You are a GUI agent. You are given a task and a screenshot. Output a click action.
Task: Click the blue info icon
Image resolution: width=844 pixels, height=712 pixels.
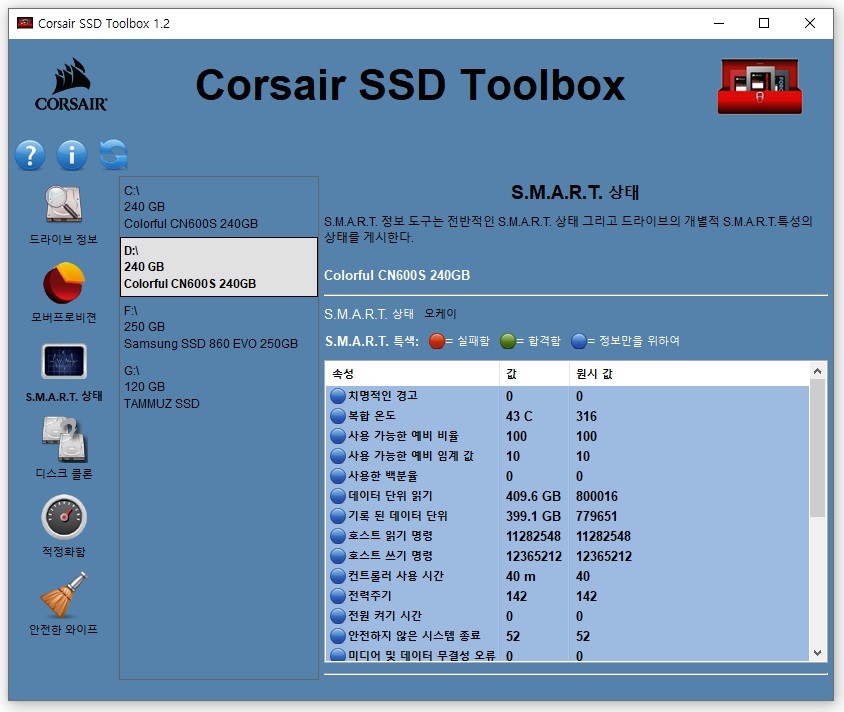coord(72,155)
